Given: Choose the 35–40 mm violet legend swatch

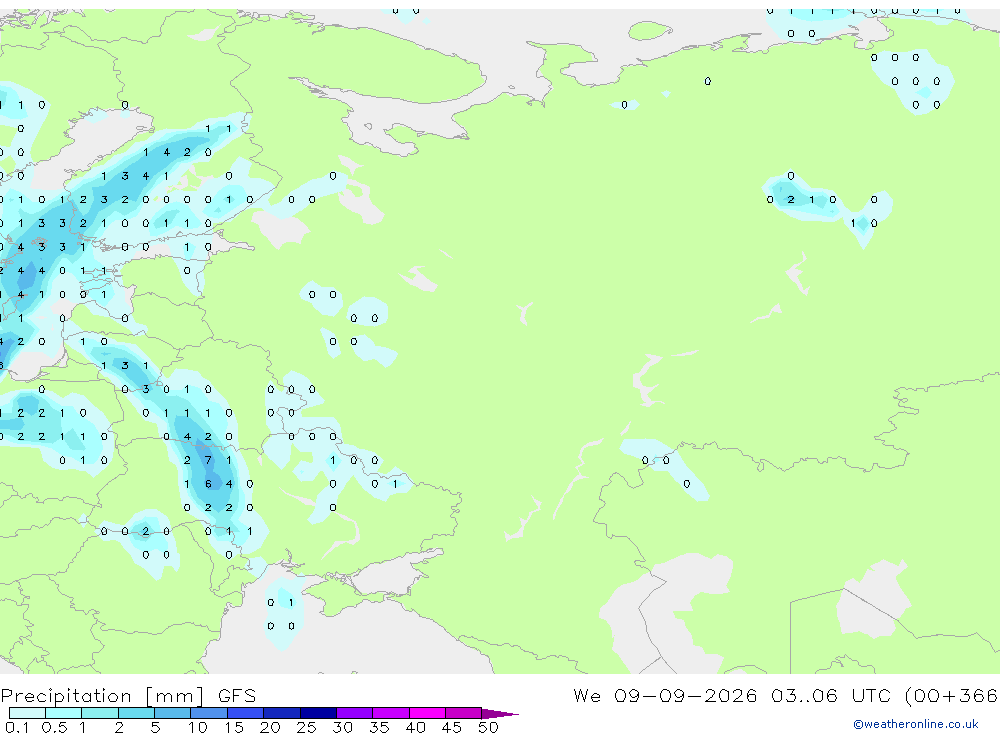Looking at the screenshot, I should click(391, 713).
